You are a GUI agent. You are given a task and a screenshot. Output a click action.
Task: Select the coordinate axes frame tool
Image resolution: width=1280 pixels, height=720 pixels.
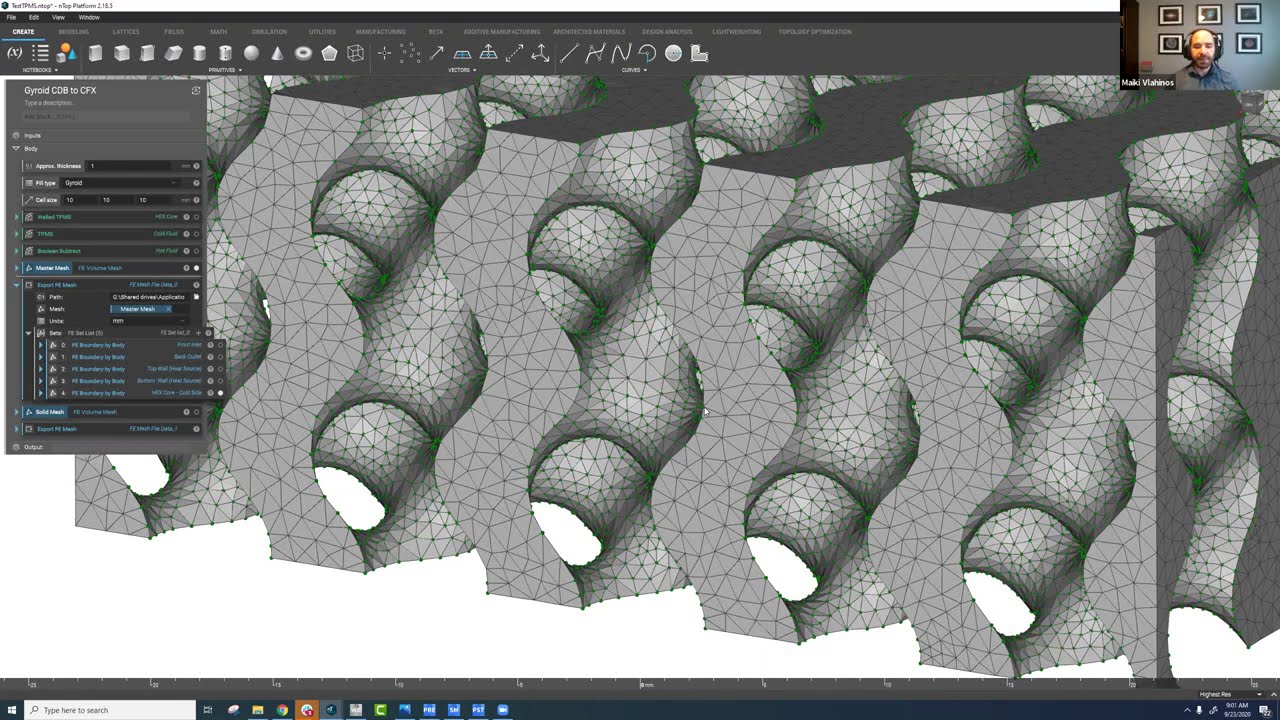tap(540, 53)
